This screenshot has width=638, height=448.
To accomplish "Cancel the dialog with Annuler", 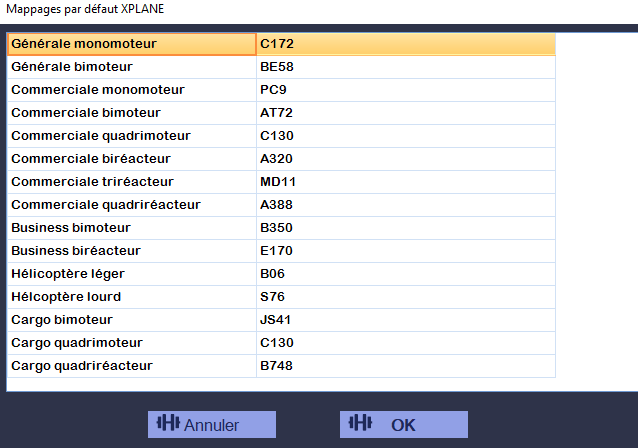I will click(212, 424).
